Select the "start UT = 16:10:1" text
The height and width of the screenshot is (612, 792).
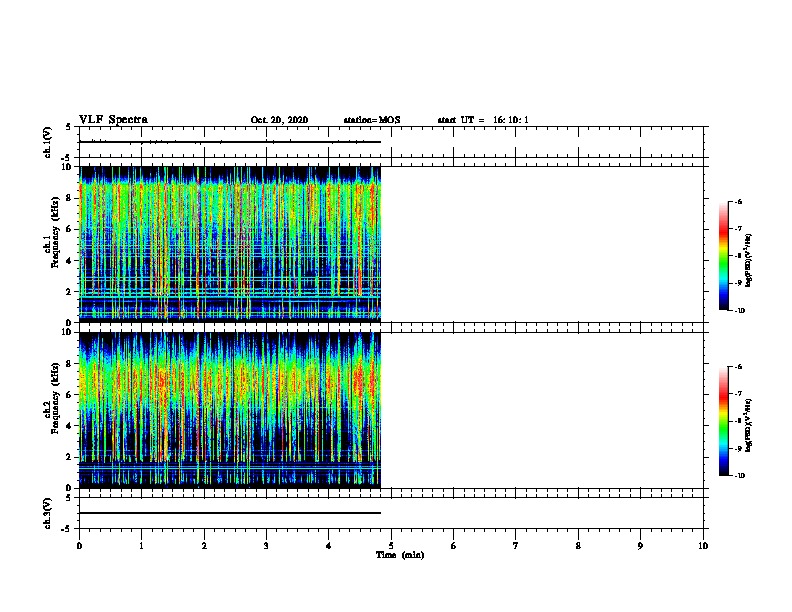(x=483, y=120)
